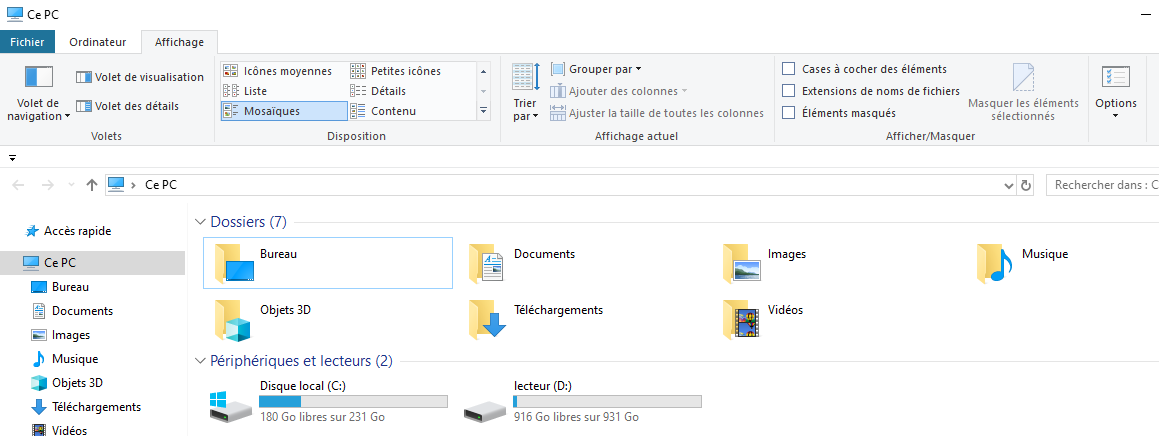Refresh the current folder view
This screenshot has height=436, width=1159.
click(x=1026, y=185)
